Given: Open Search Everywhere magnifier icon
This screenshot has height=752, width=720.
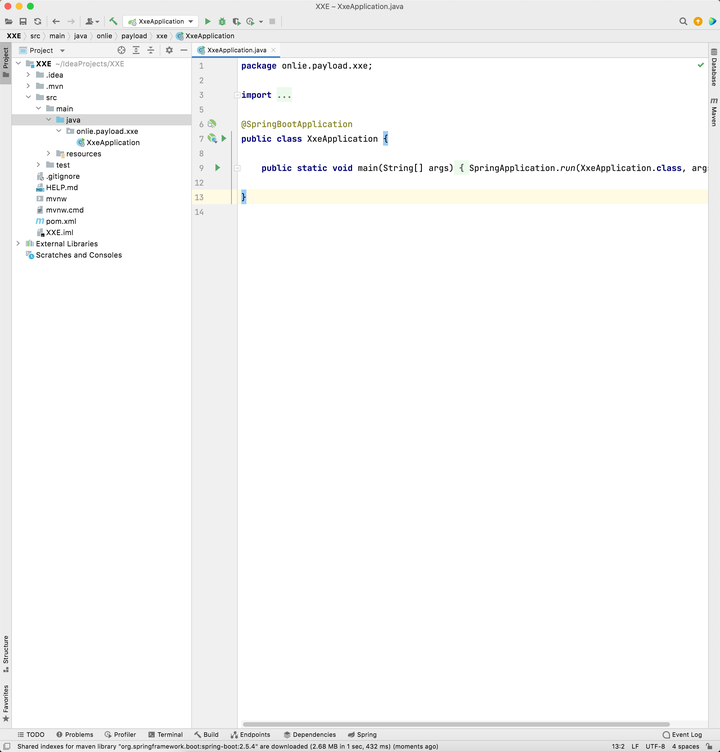Looking at the screenshot, I should [683, 21].
